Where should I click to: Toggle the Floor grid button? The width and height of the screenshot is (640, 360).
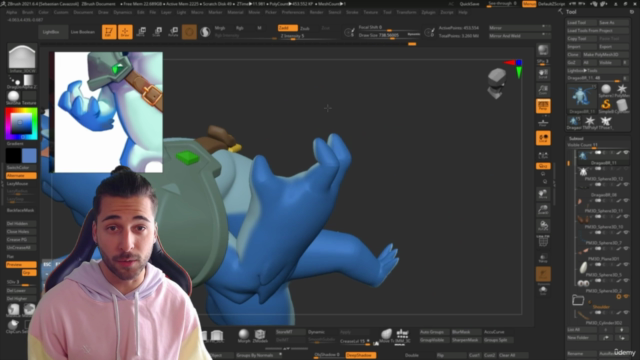click(543, 122)
